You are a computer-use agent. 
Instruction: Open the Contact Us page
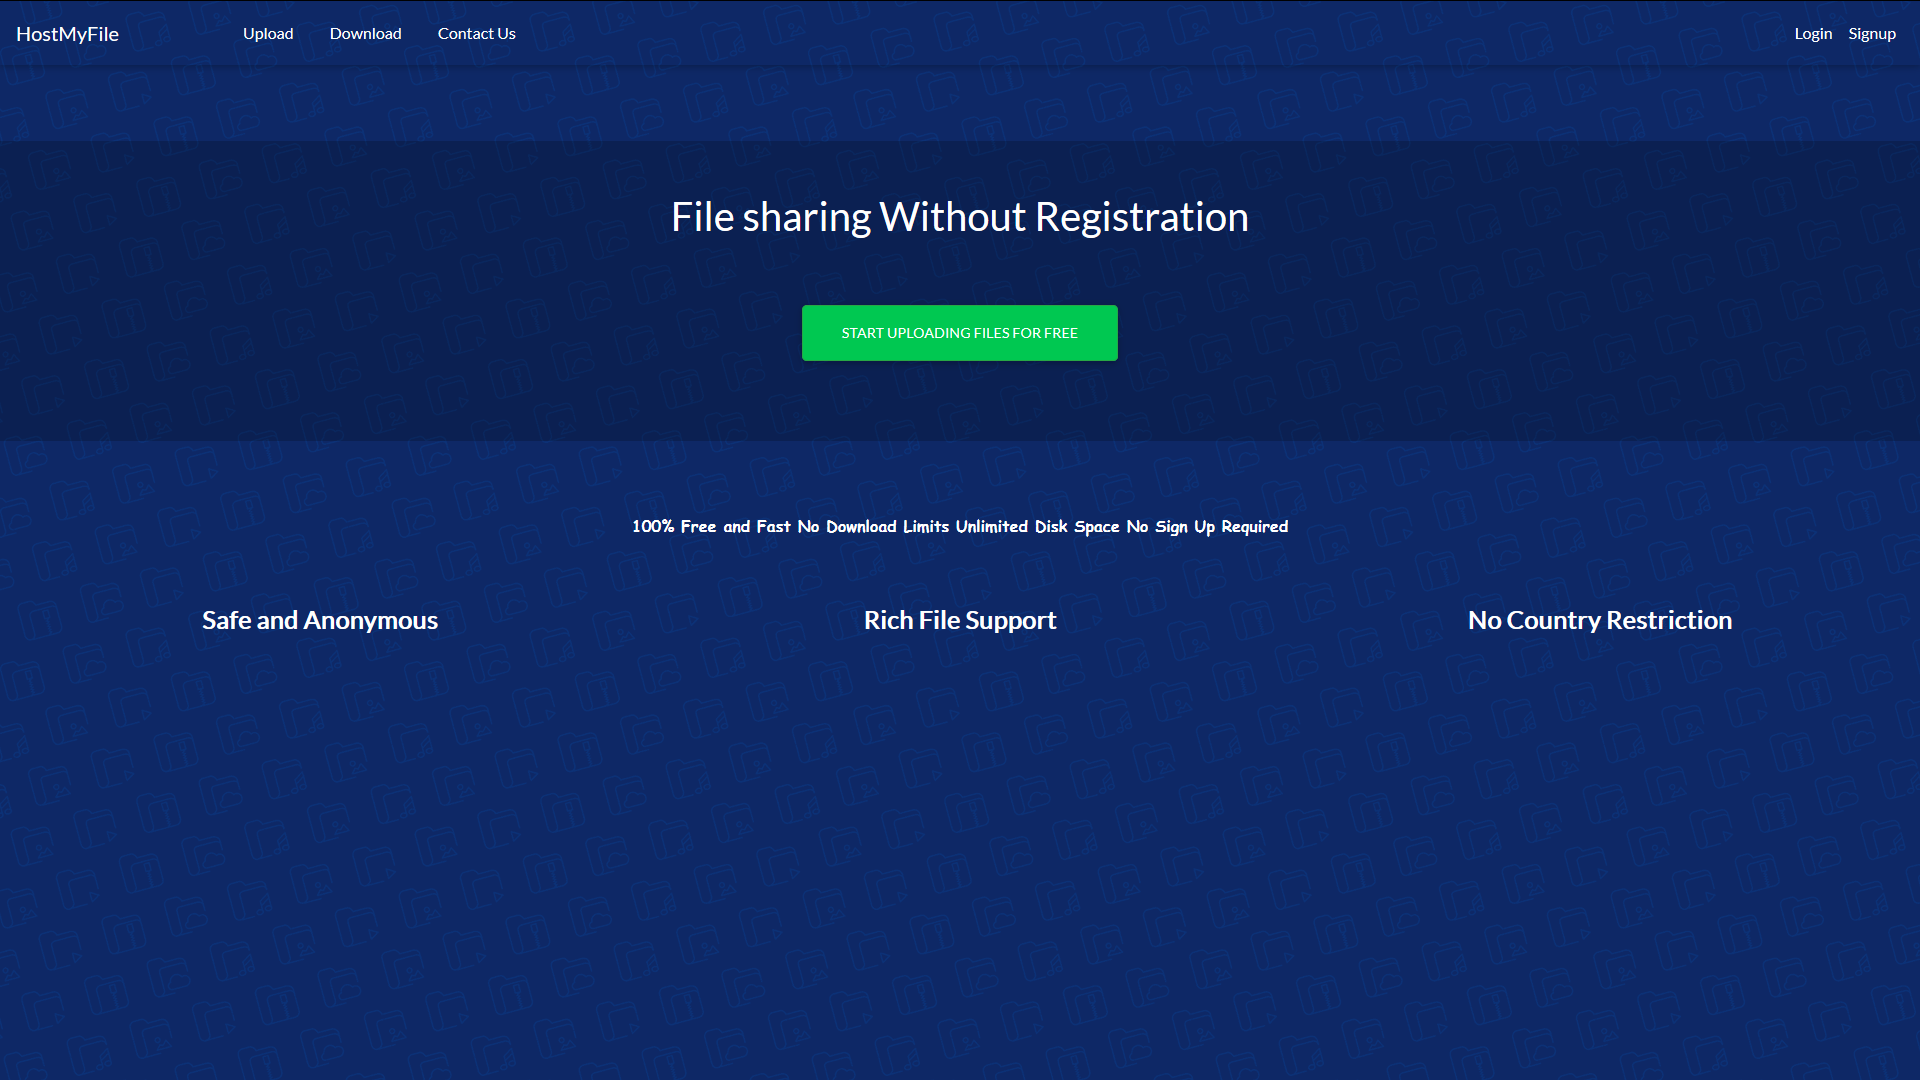476,34
